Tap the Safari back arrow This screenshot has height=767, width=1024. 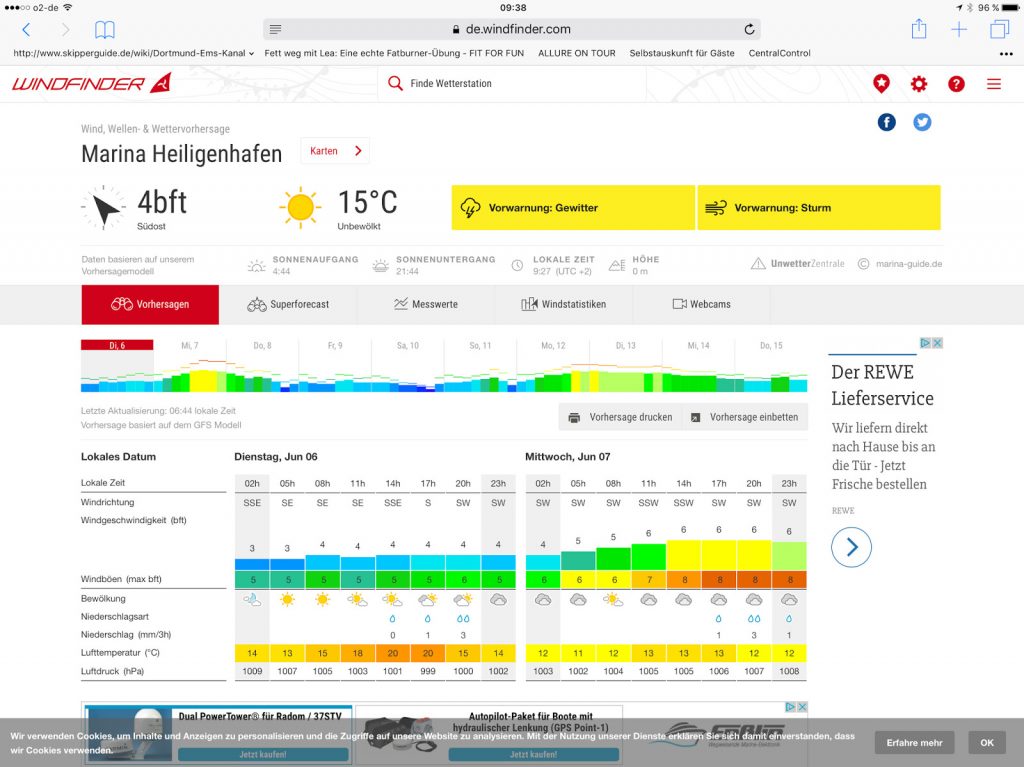click(x=26, y=30)
